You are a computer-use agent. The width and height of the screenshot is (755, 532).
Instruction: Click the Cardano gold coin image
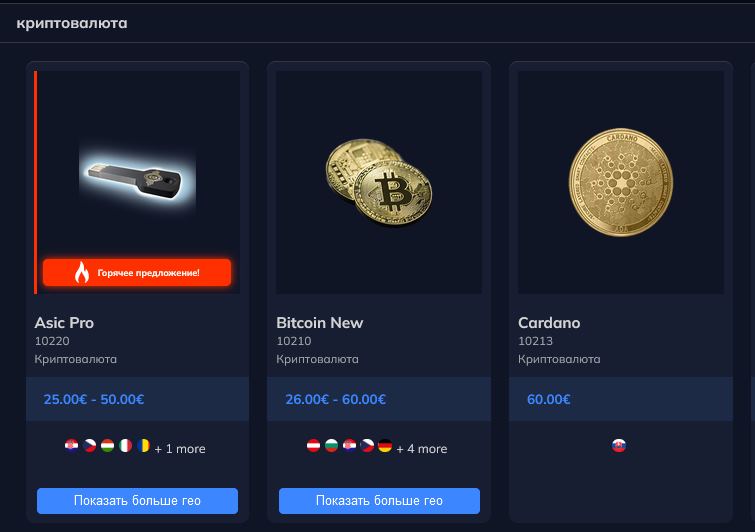621,182
